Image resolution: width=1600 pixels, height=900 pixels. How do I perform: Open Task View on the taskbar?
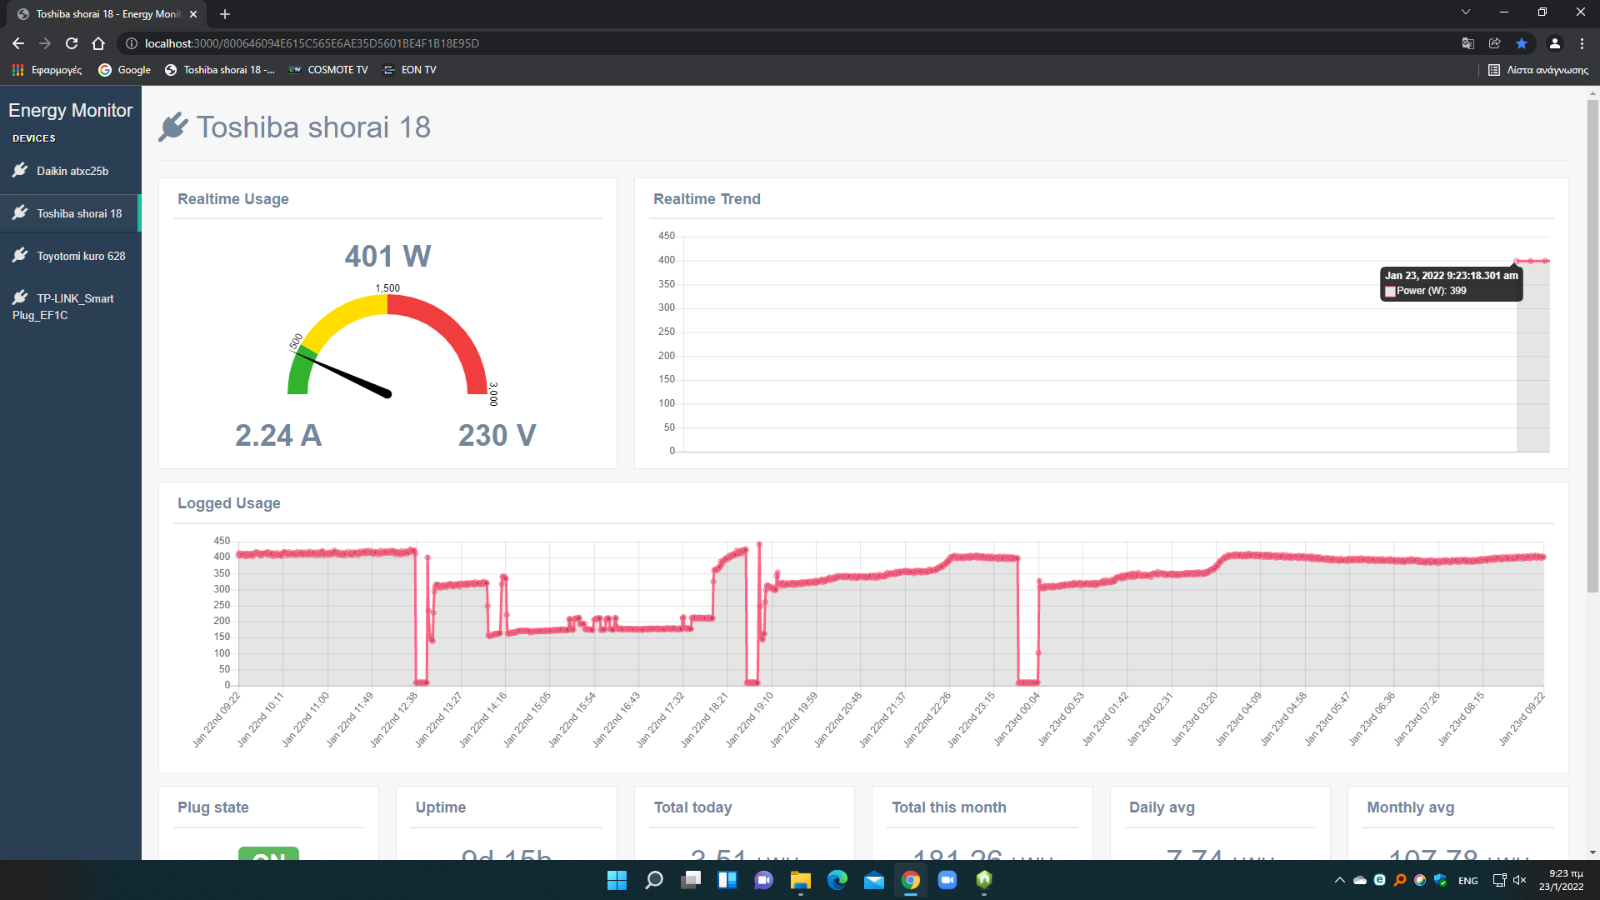click(x=691, y=880)
